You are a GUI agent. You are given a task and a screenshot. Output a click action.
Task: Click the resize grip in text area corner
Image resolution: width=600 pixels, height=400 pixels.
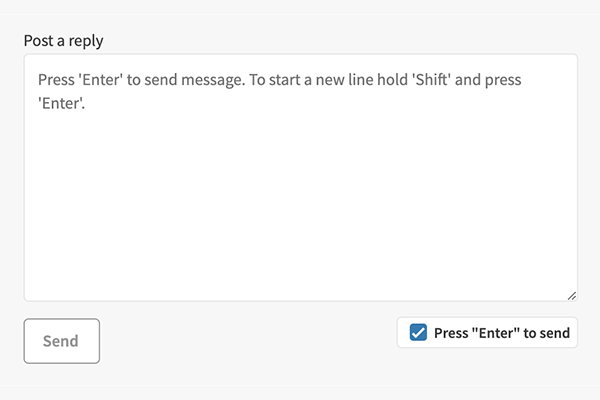(x=571, y=295)
